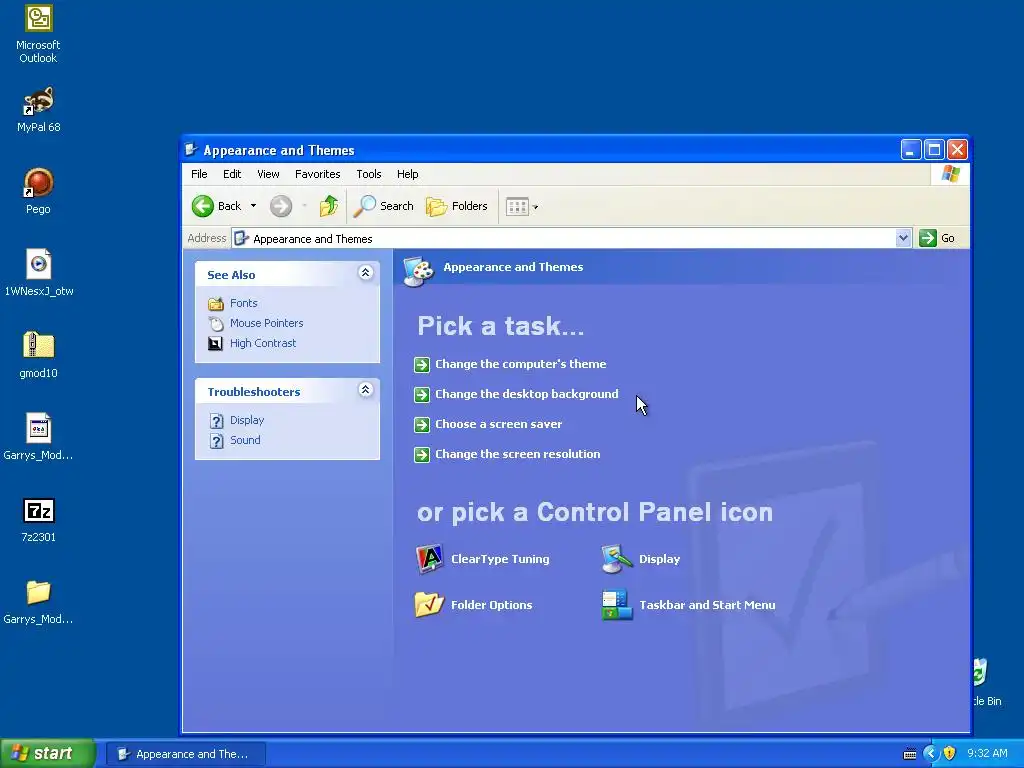Select Change the desktop background task
The height and width of the screenshot is (768, 1024).
pyautogui.click(x=526, y=394)
